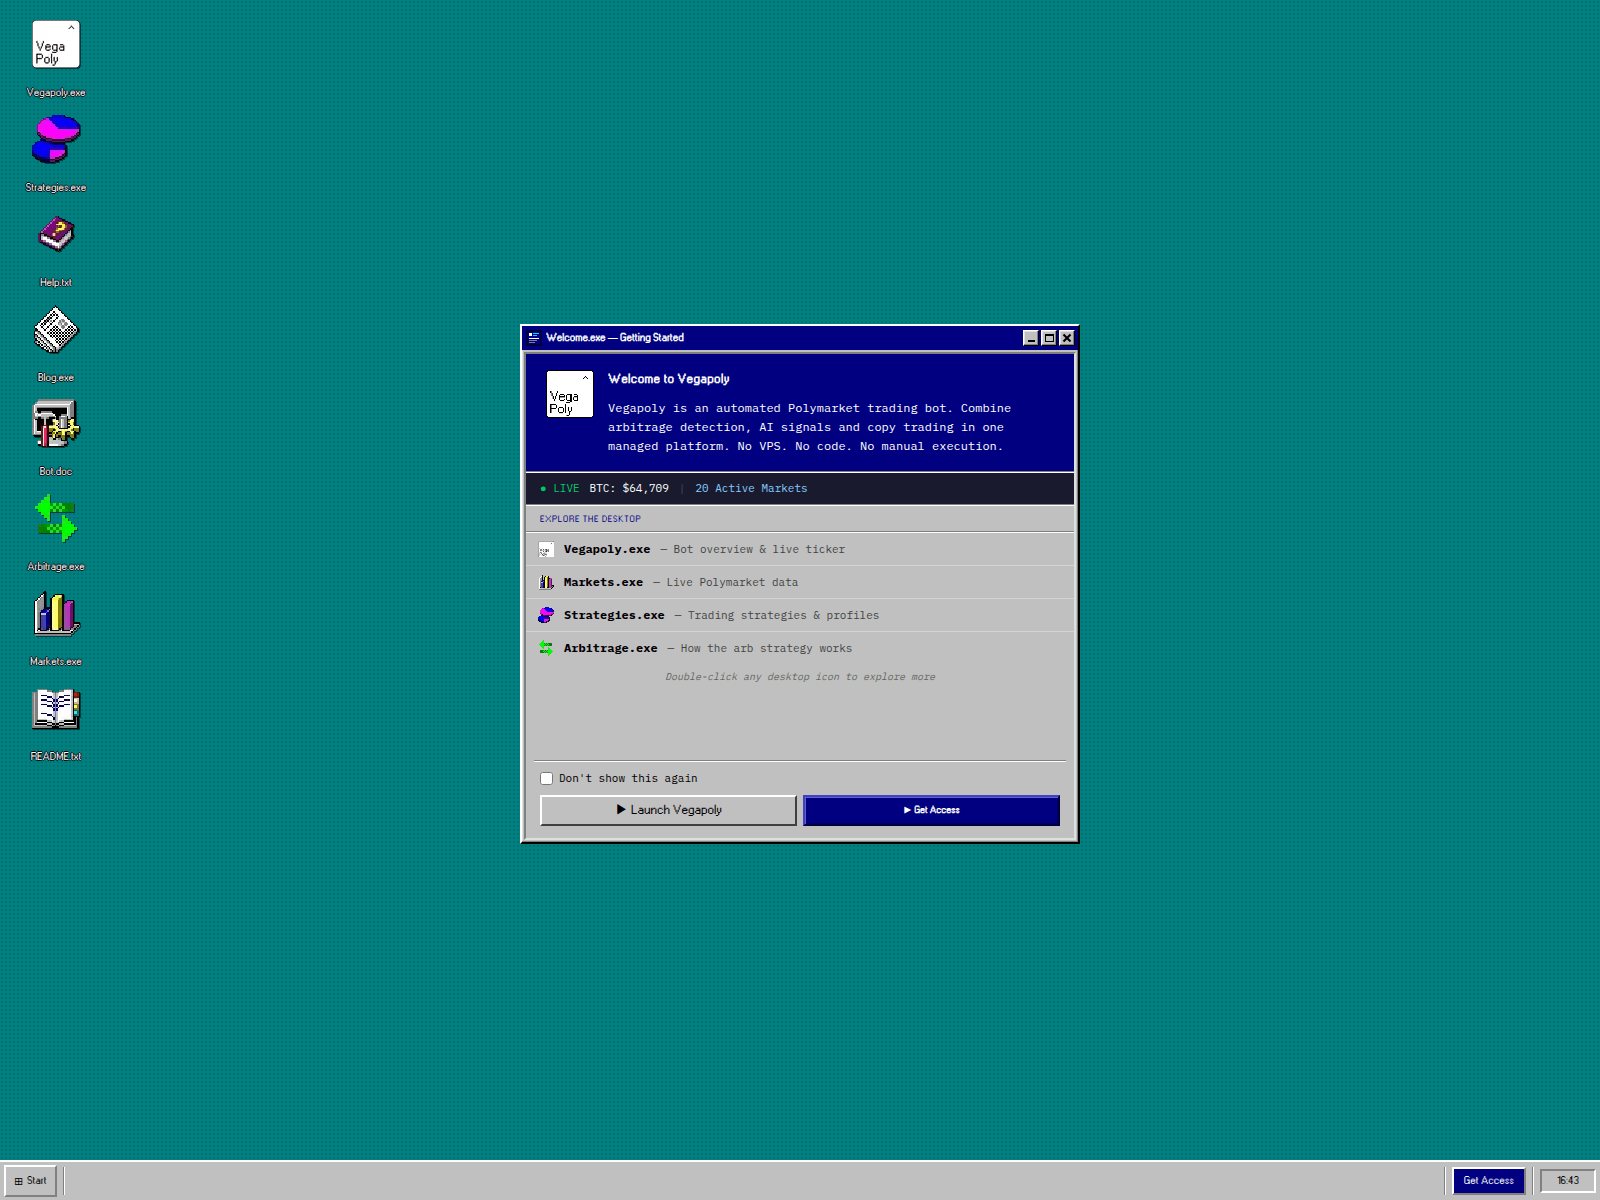This screenshot has height=1200, width=1600.
Task: Select the Markets.exe live Polymarket data entry
Action: coord(800,582)
